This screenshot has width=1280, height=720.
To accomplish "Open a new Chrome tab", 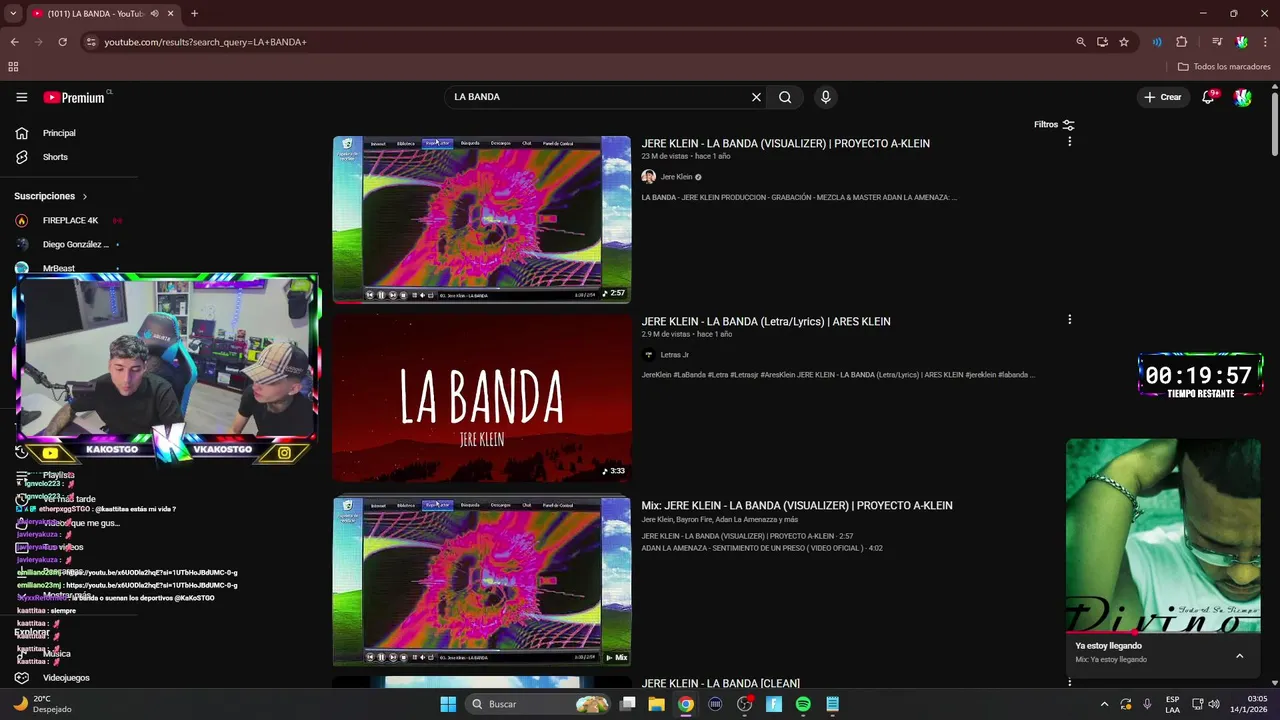I will point(194,14).
